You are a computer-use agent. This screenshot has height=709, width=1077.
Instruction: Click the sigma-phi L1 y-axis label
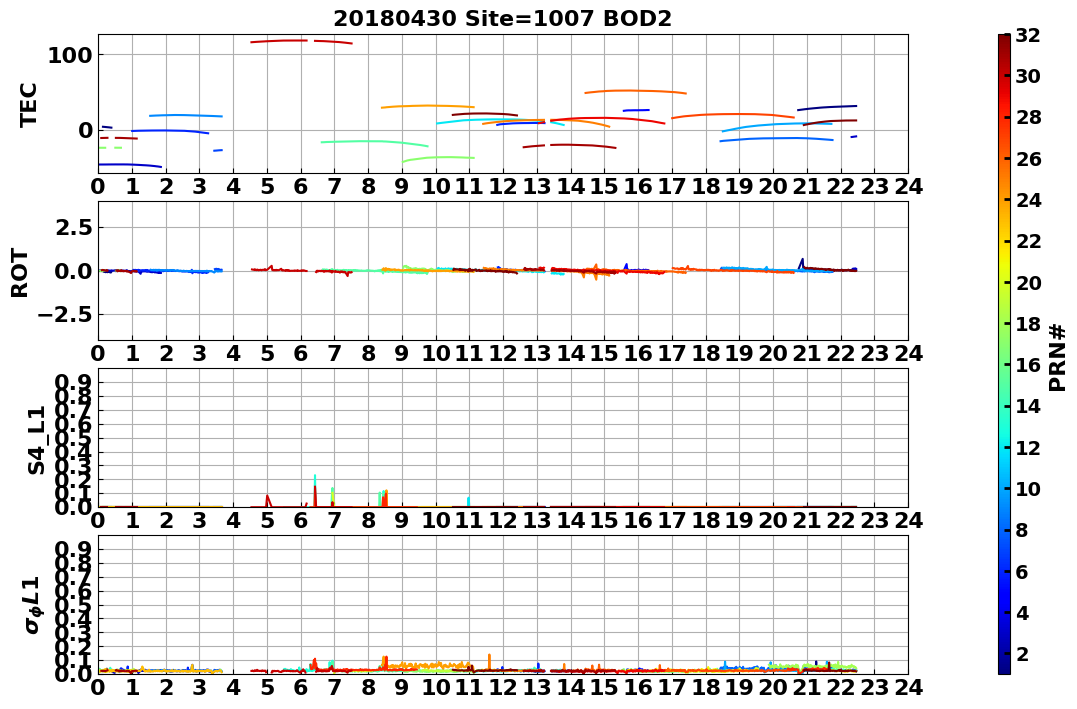34,605
